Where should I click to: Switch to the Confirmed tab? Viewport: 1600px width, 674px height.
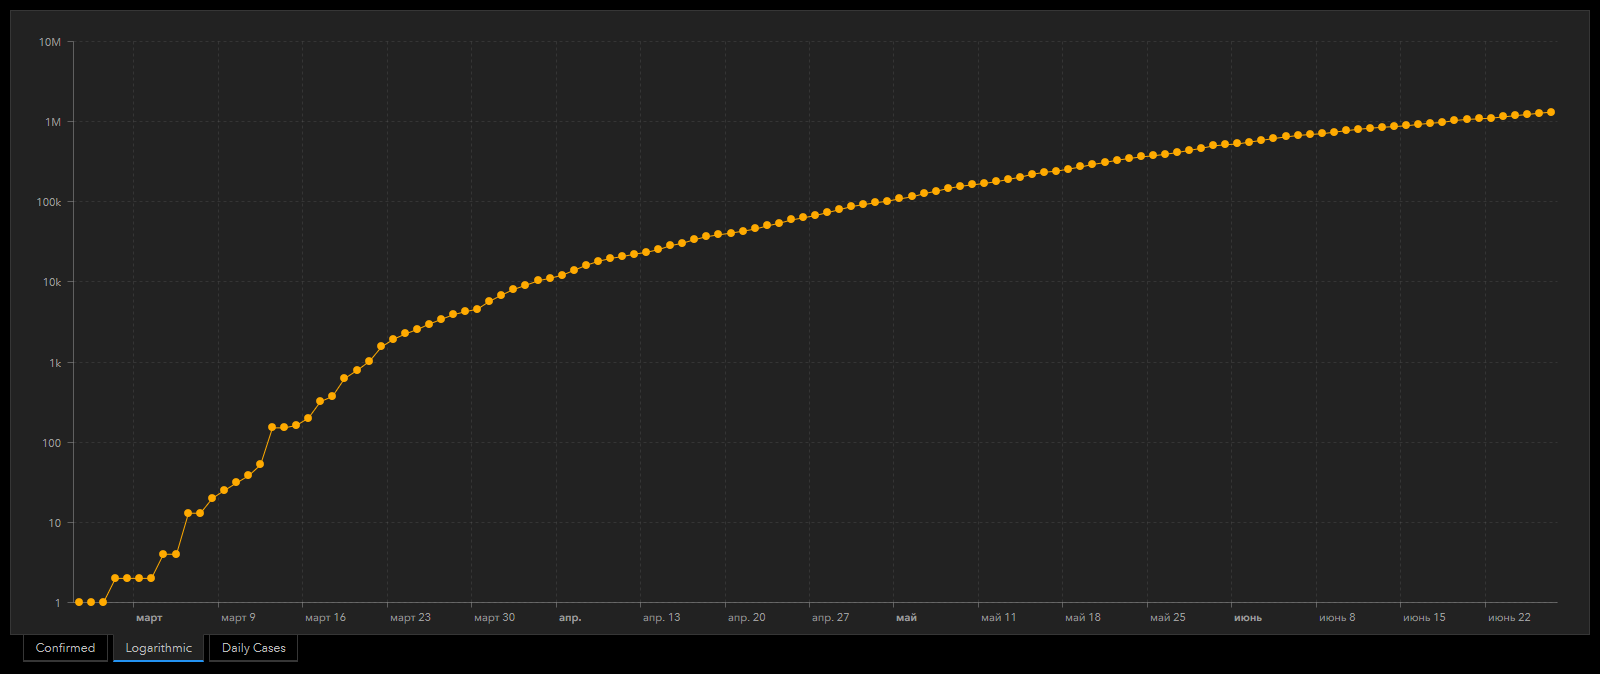click(65, 648)
